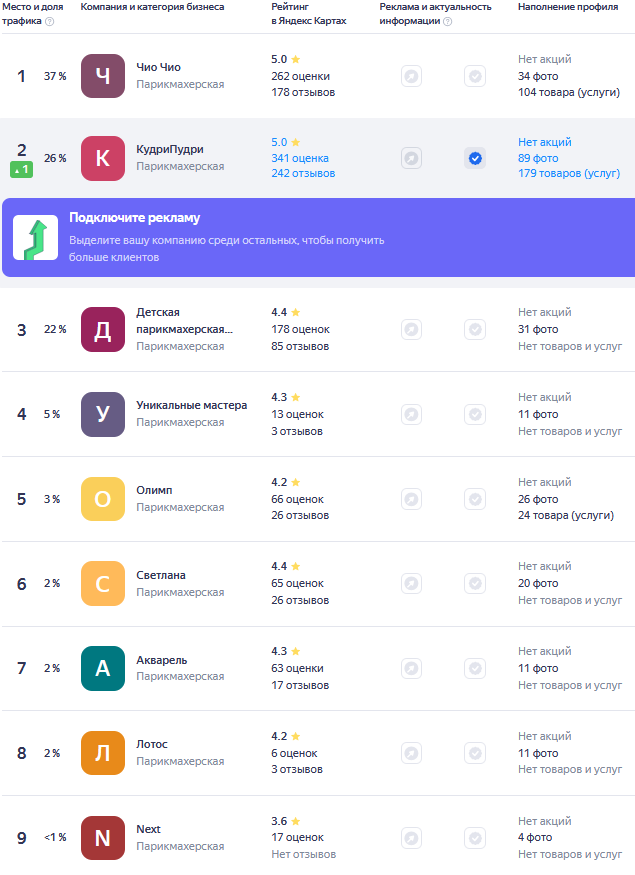Open the 242 отзывов link
This screenshot has height=875, width=635.
[303, 174]
